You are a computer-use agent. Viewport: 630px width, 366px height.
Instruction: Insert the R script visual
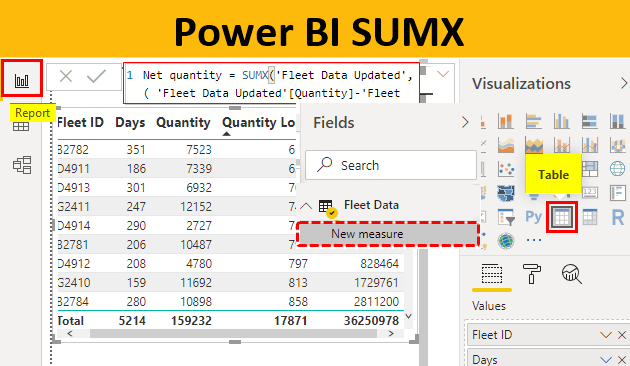(x=618, y=217)
